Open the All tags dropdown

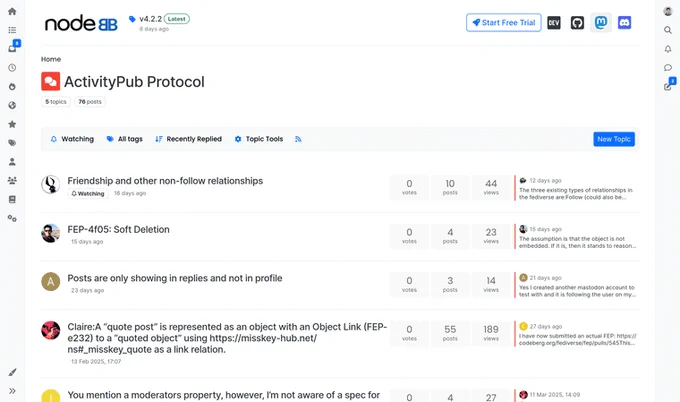click(x=124, y=139)
